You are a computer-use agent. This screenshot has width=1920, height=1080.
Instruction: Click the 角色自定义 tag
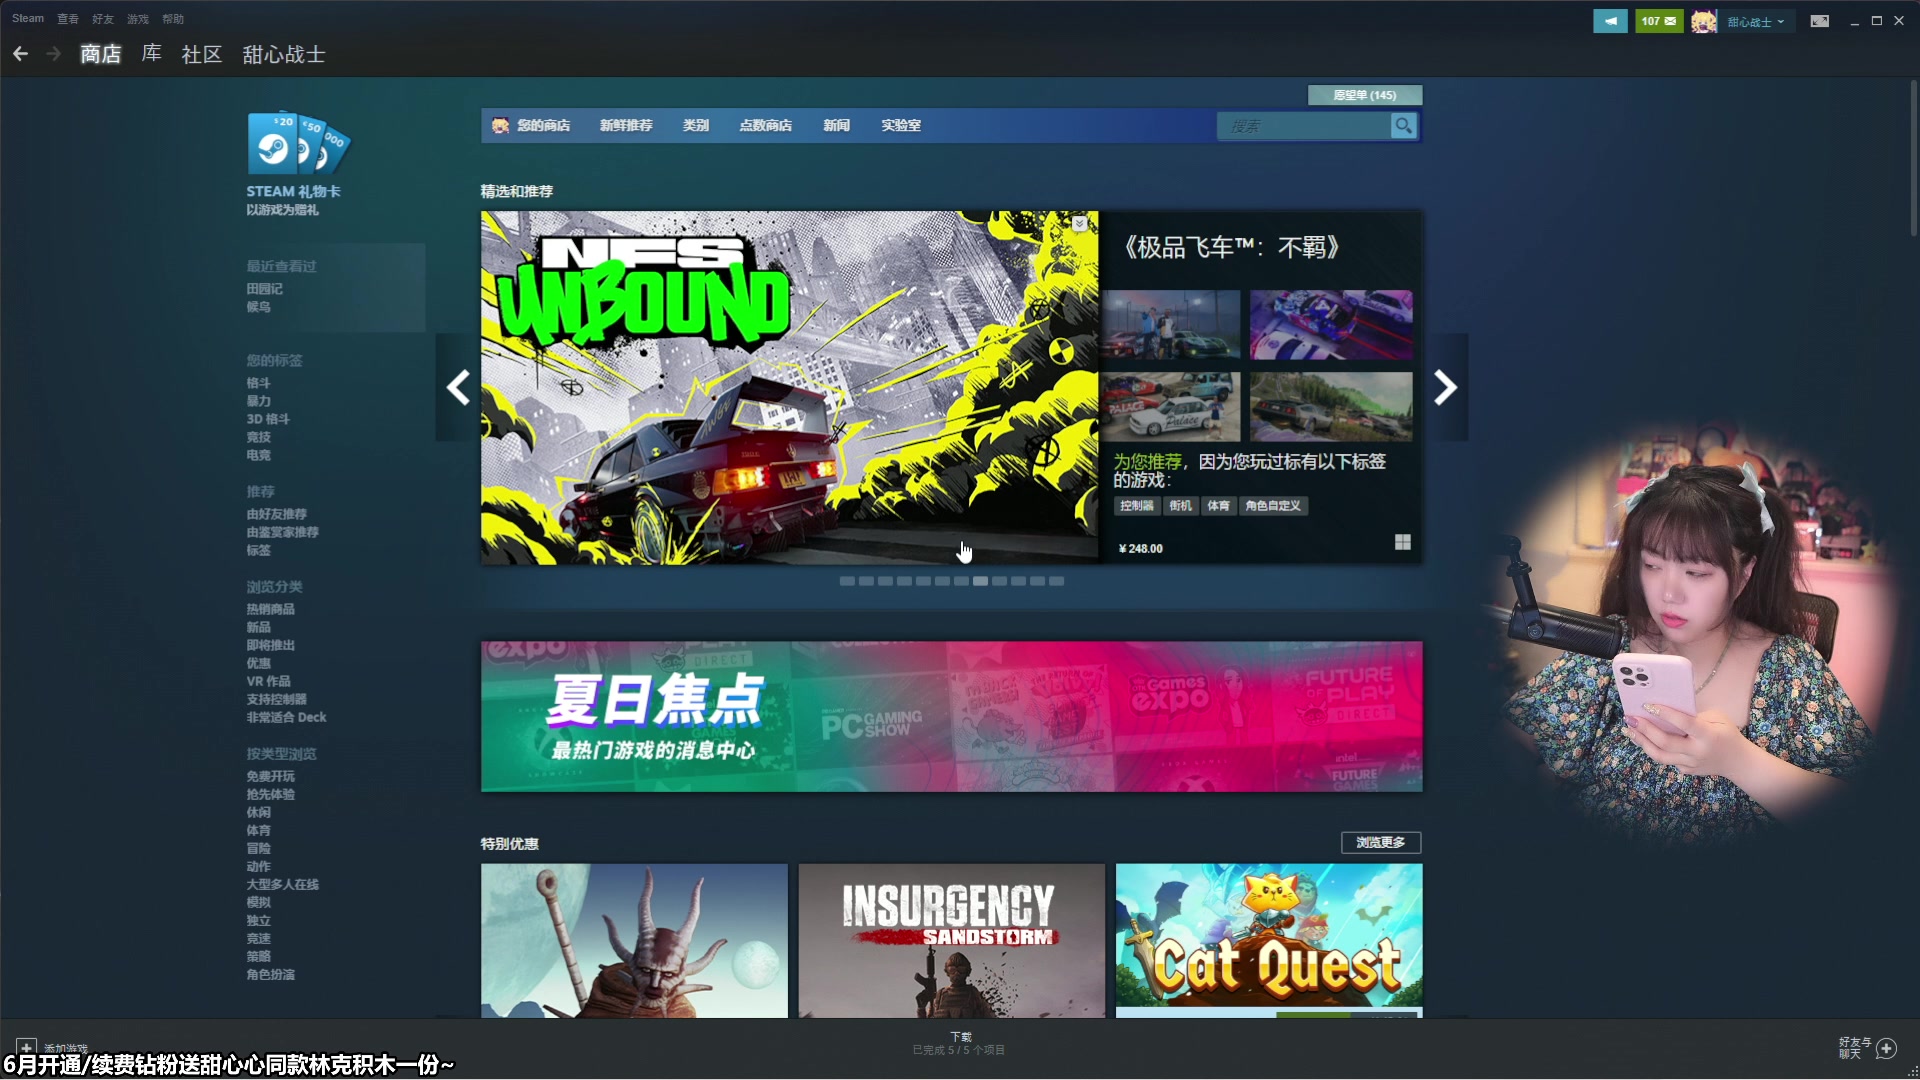pos(1273,506)
